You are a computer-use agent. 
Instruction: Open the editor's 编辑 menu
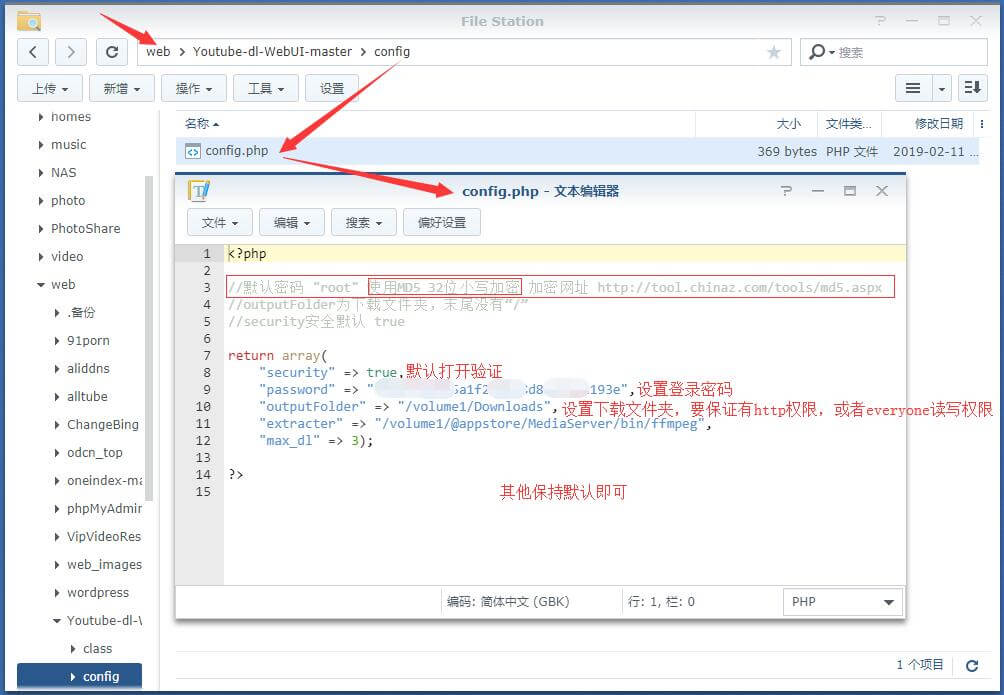(x=292, y=222)
